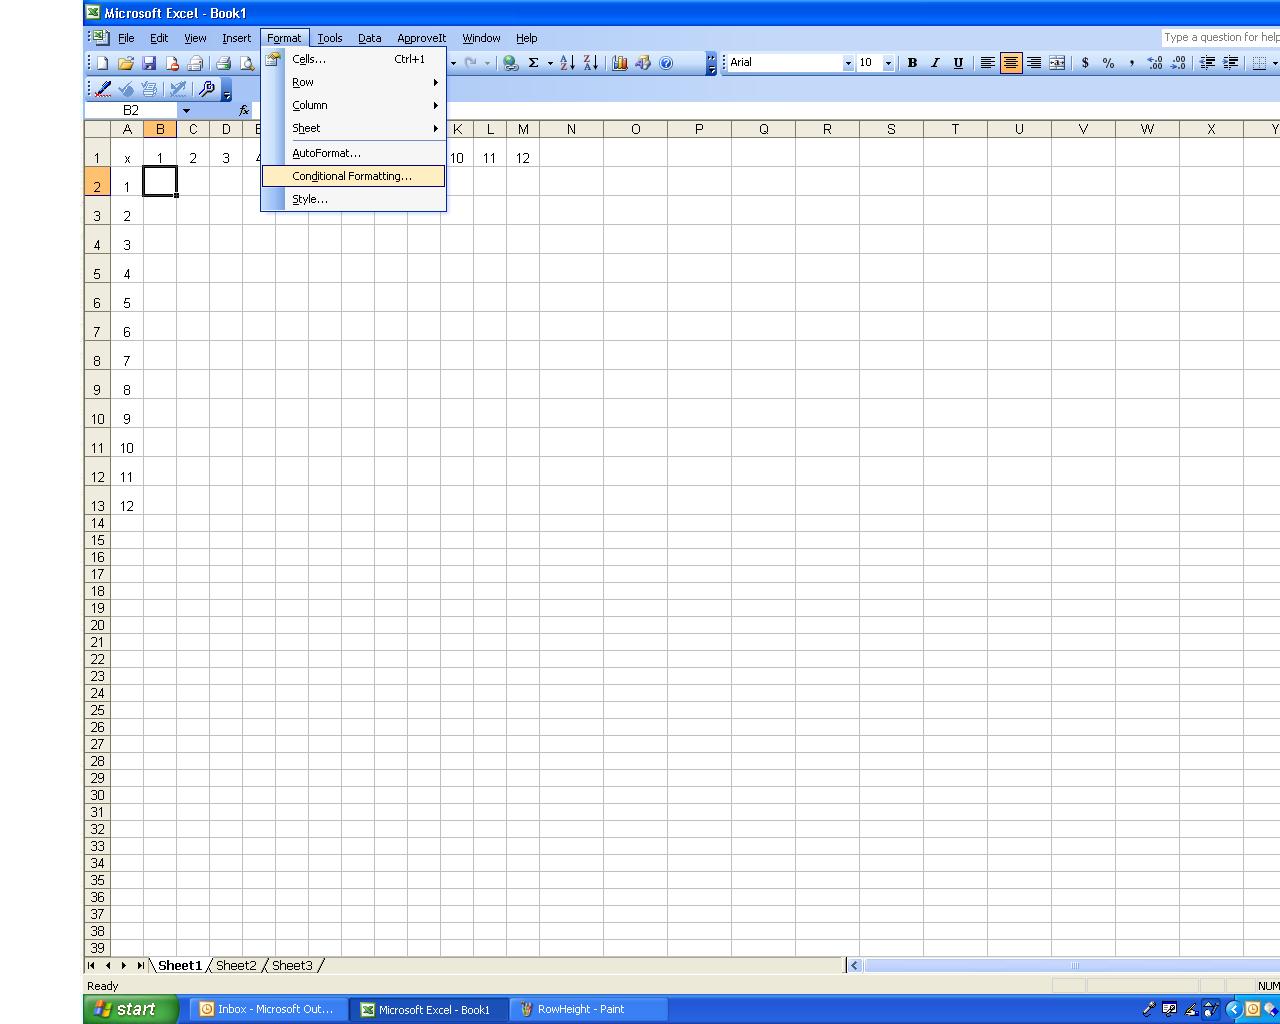Click the Chart Wizard icon
Screen dimensions: 1280x1024
620,63
